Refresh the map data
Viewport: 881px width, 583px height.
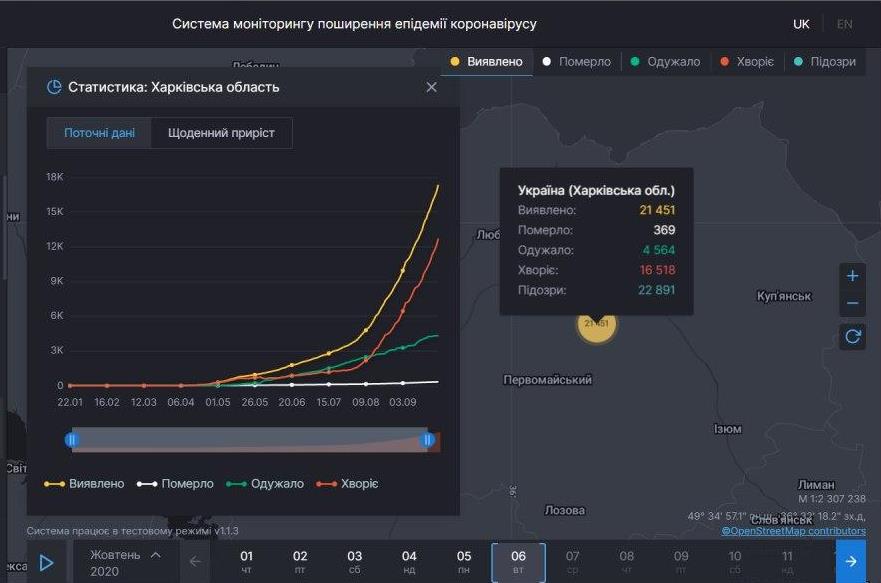pyautogui.click(x=852, y=336)
